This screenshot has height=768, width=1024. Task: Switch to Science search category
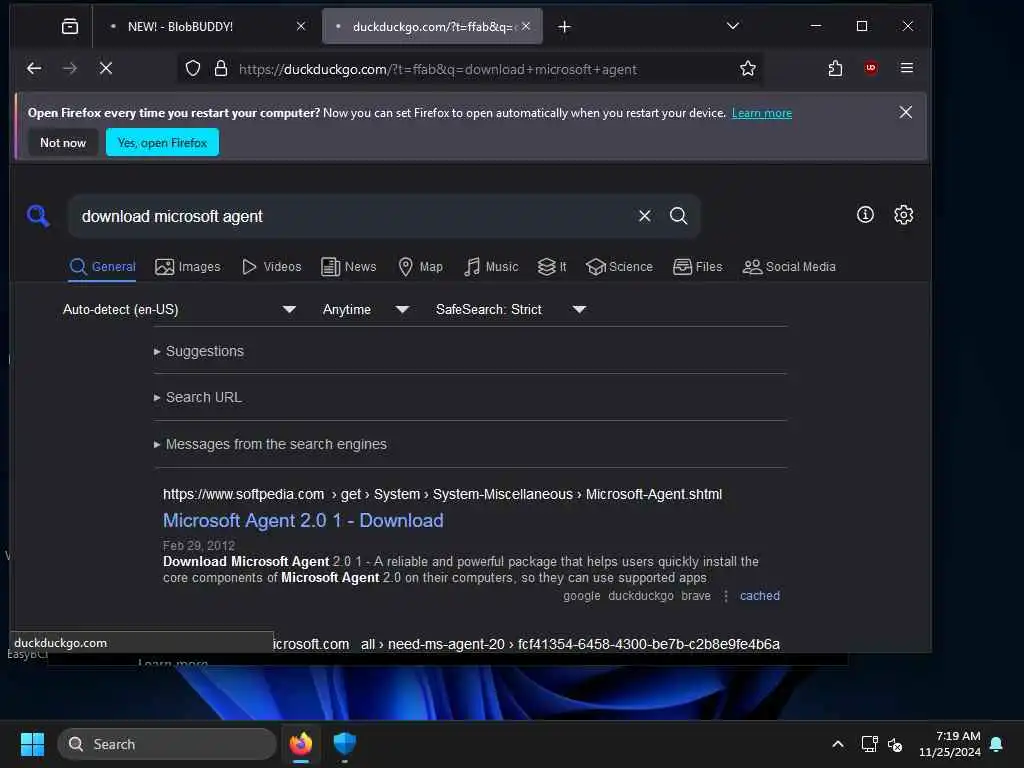(x=619, y=267)
